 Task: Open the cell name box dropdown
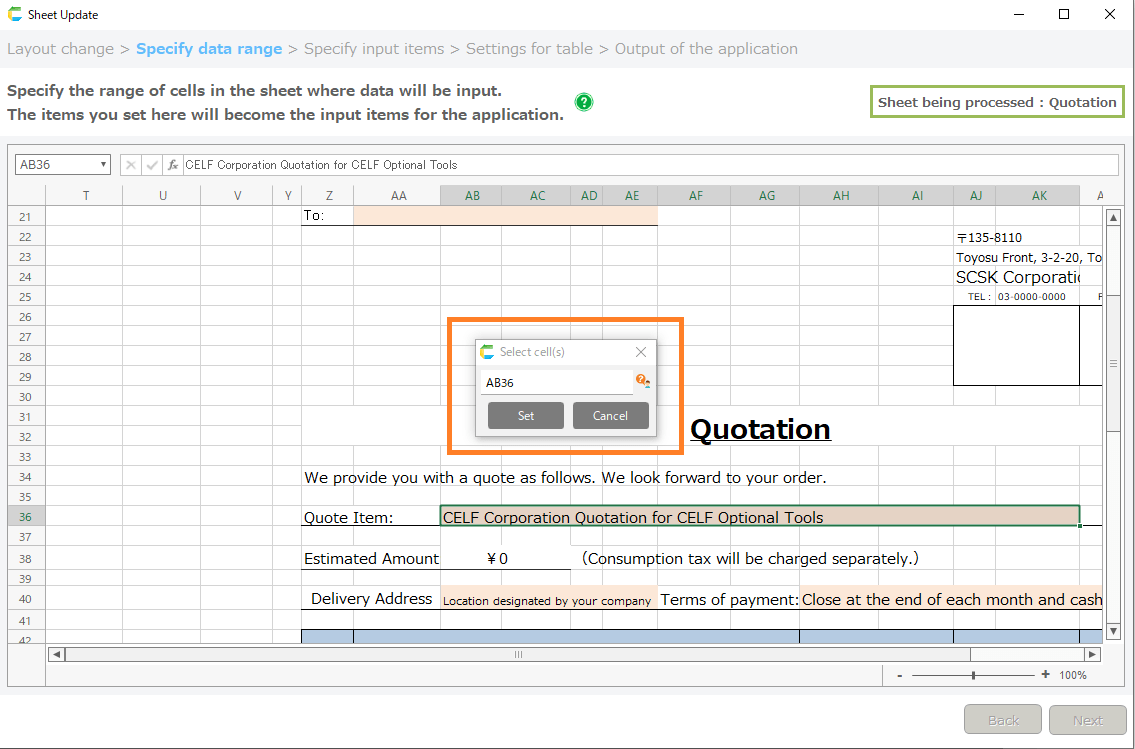click(103, 165)
